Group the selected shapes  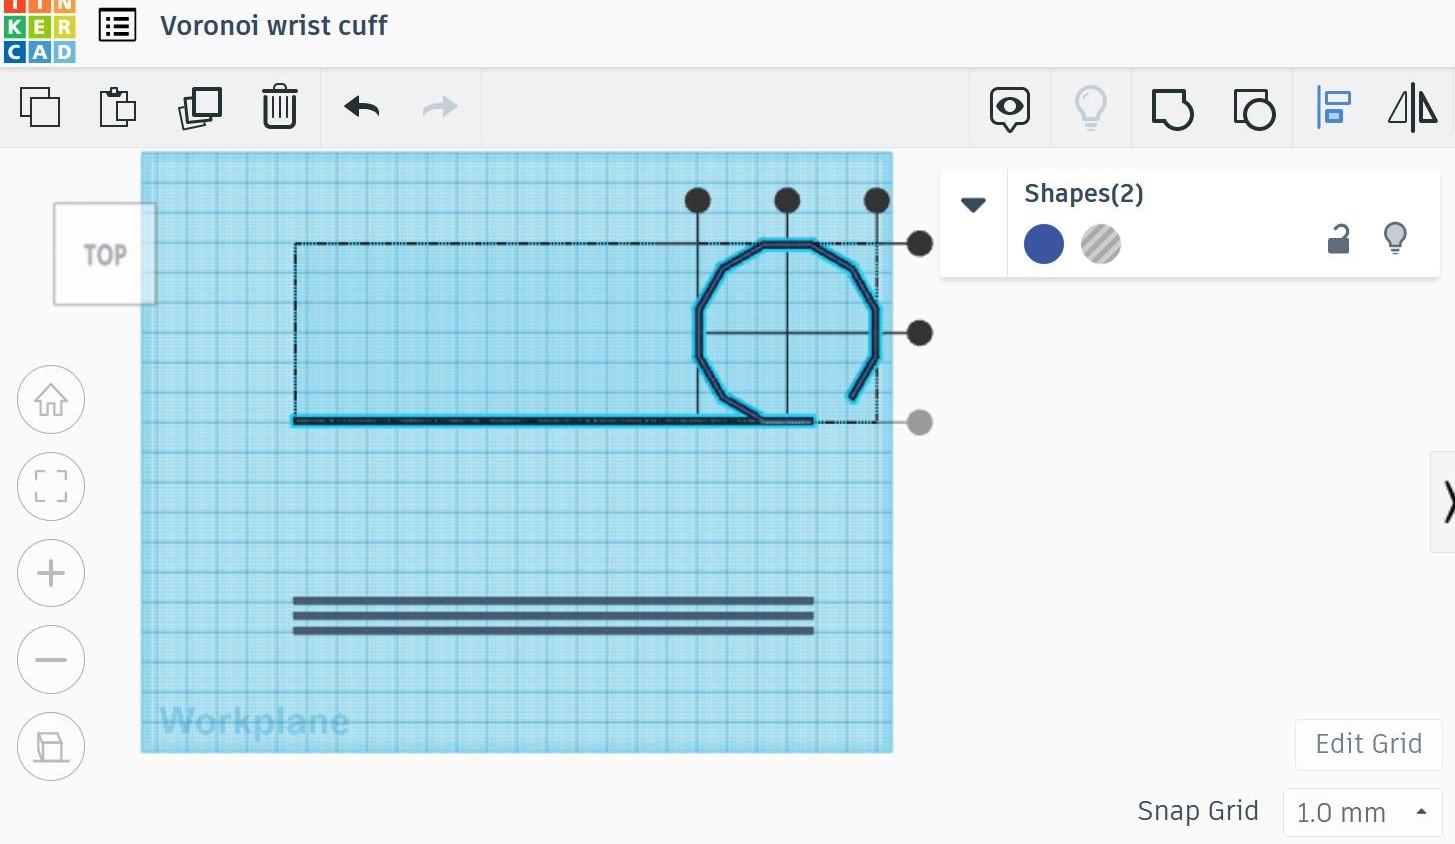tap(1172, 108)
